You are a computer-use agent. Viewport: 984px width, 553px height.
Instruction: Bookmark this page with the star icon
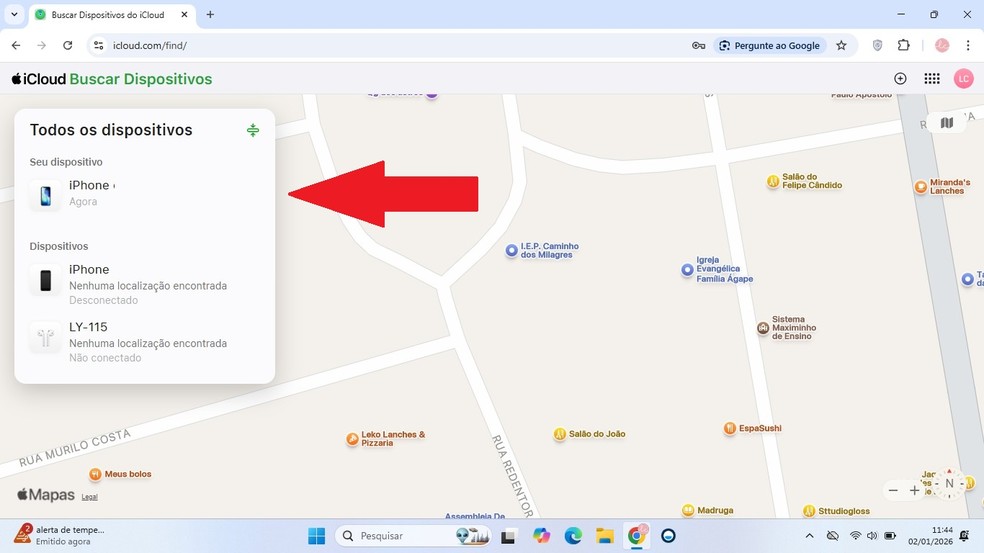pyautogui.click(x=842, y=45)
